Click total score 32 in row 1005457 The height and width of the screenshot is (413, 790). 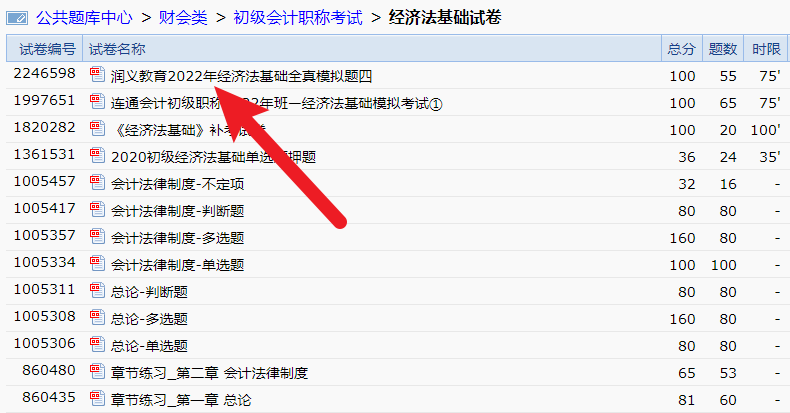687,184
